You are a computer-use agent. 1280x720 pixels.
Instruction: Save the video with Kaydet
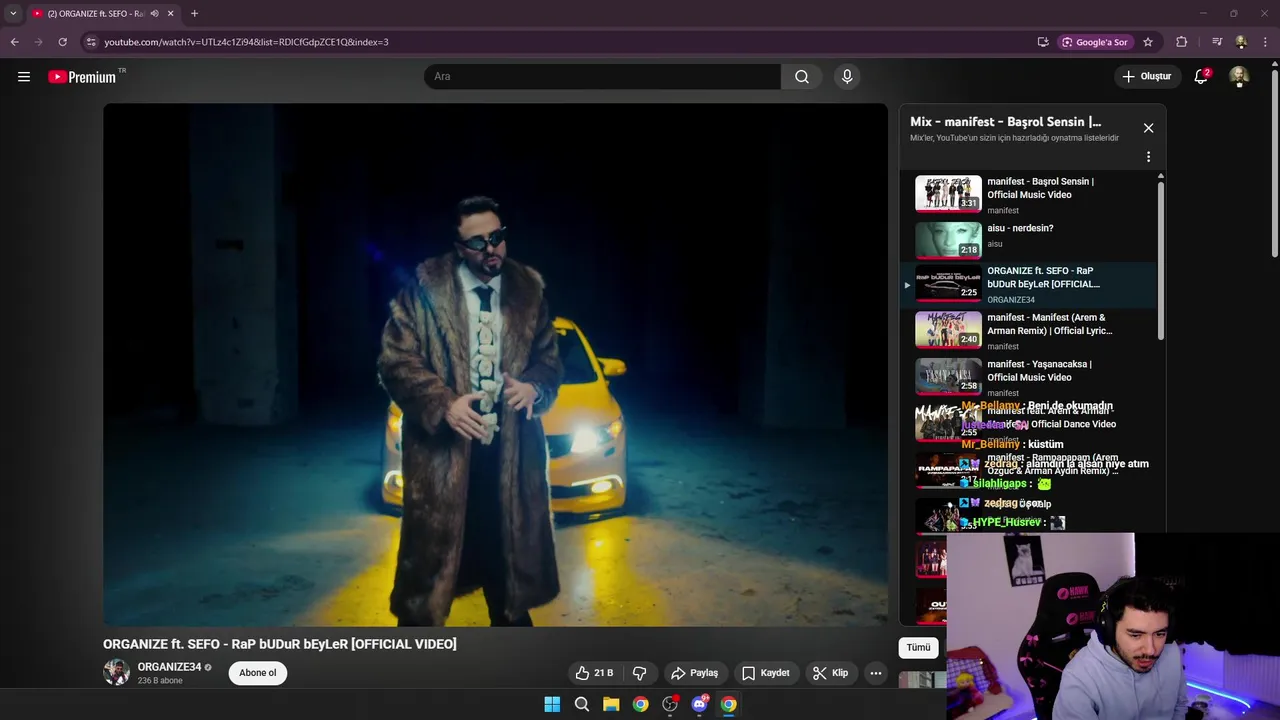click(x=766, y=673)
